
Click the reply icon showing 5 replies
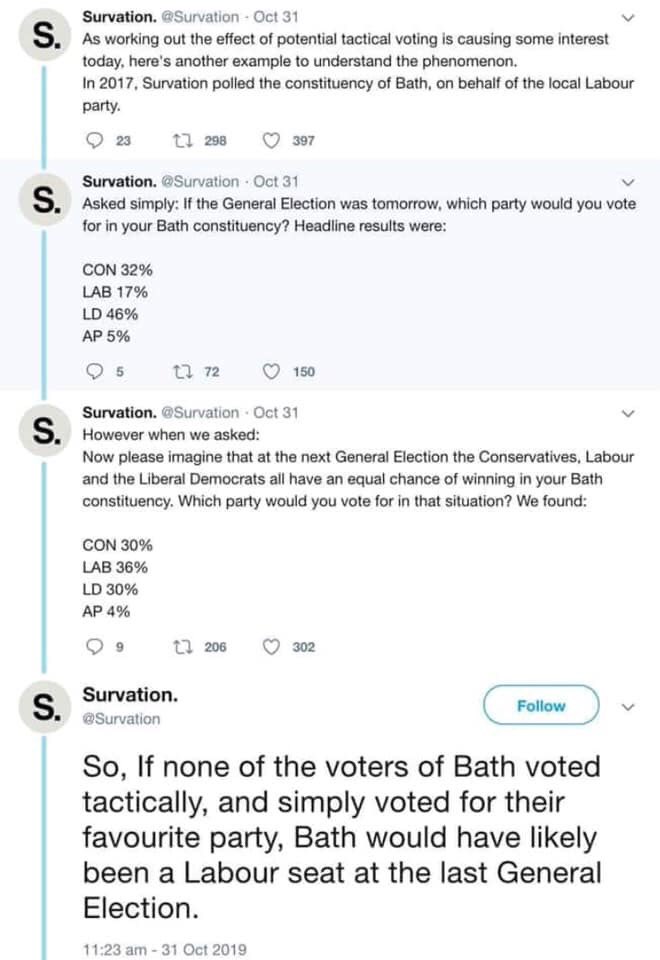coord(95,372)
